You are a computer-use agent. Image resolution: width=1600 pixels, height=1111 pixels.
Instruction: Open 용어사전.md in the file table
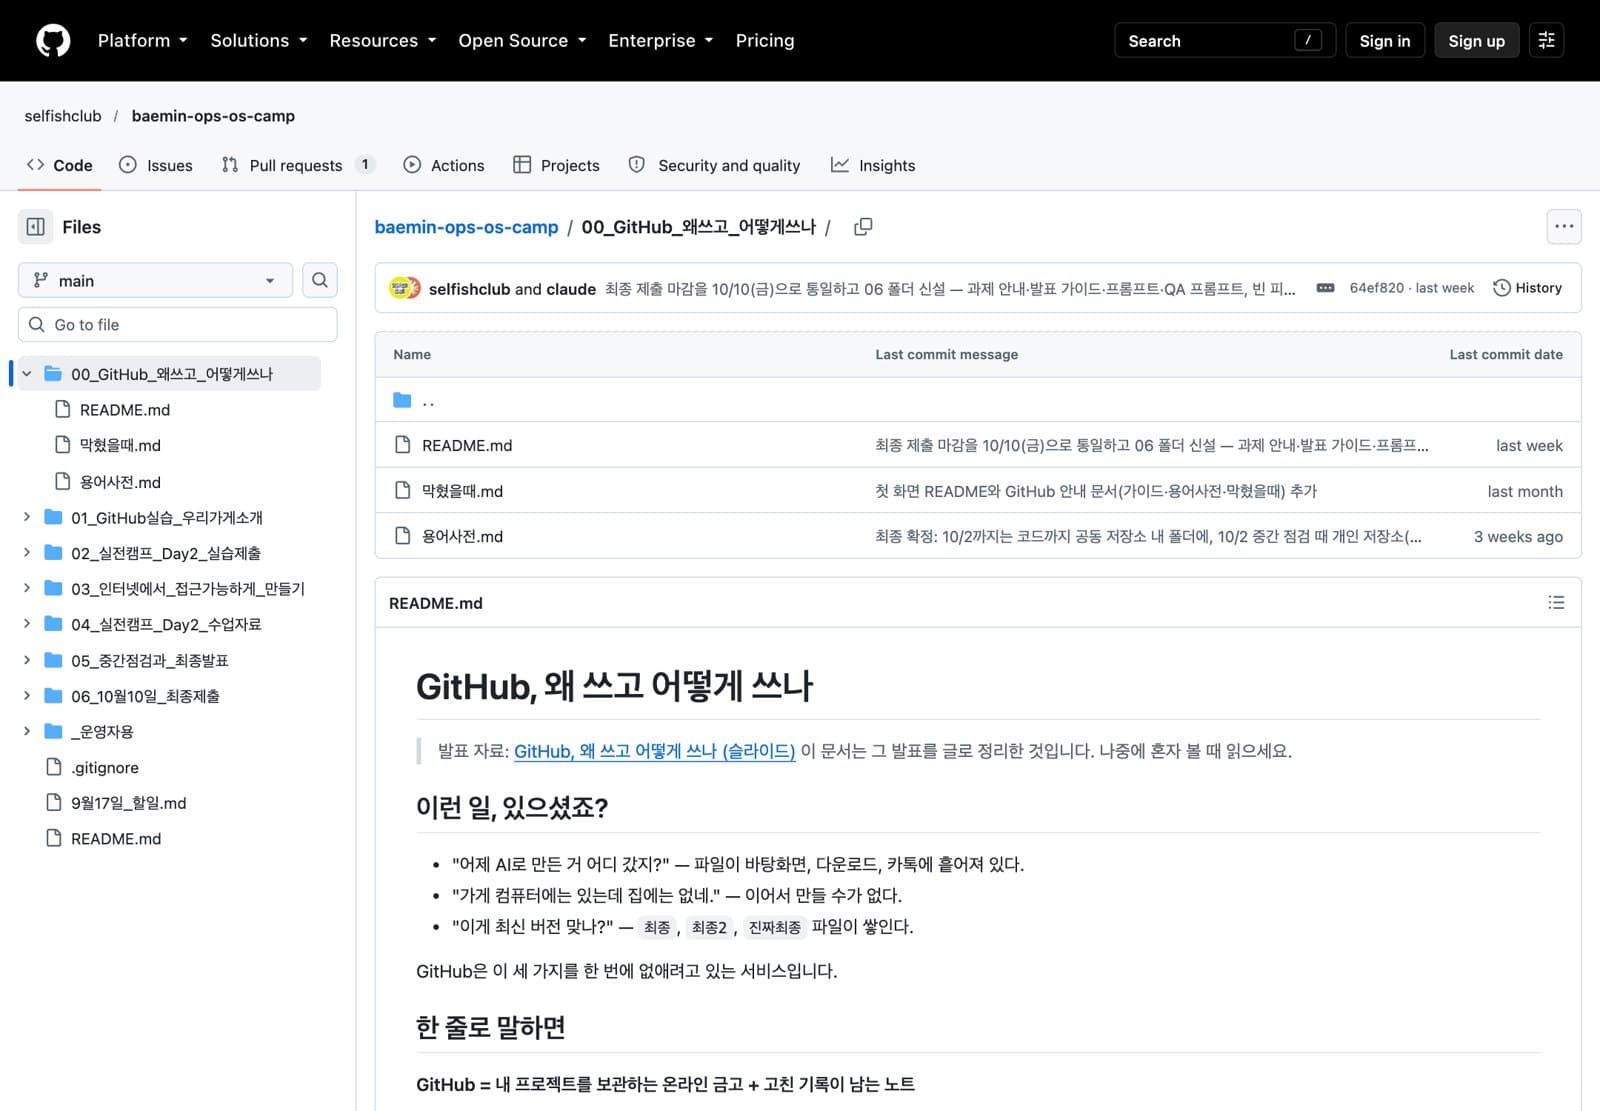click(462, 536)
